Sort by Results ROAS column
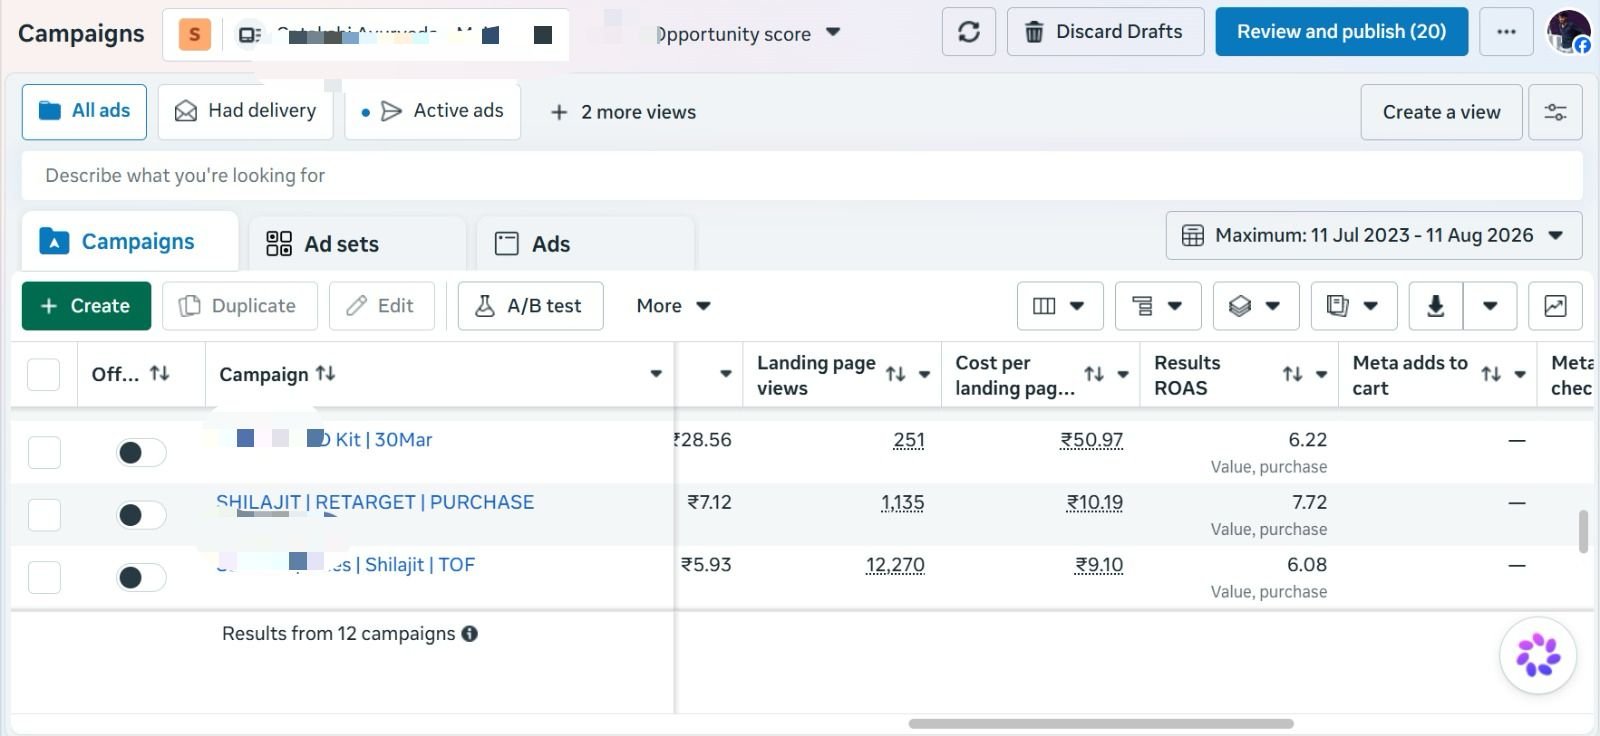The height and width of the screenshot is (736, 1600). 1292,375
